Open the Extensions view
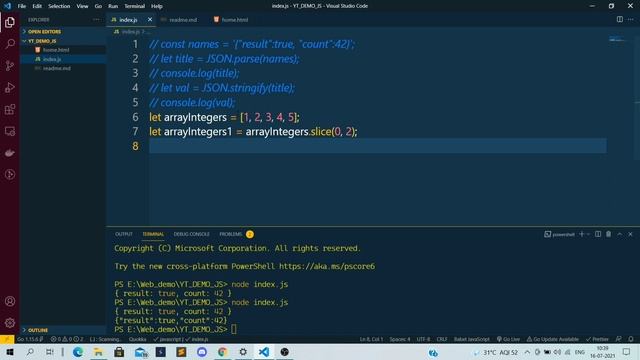This screenshot has width=640, height=360. [x=10, y=109]
